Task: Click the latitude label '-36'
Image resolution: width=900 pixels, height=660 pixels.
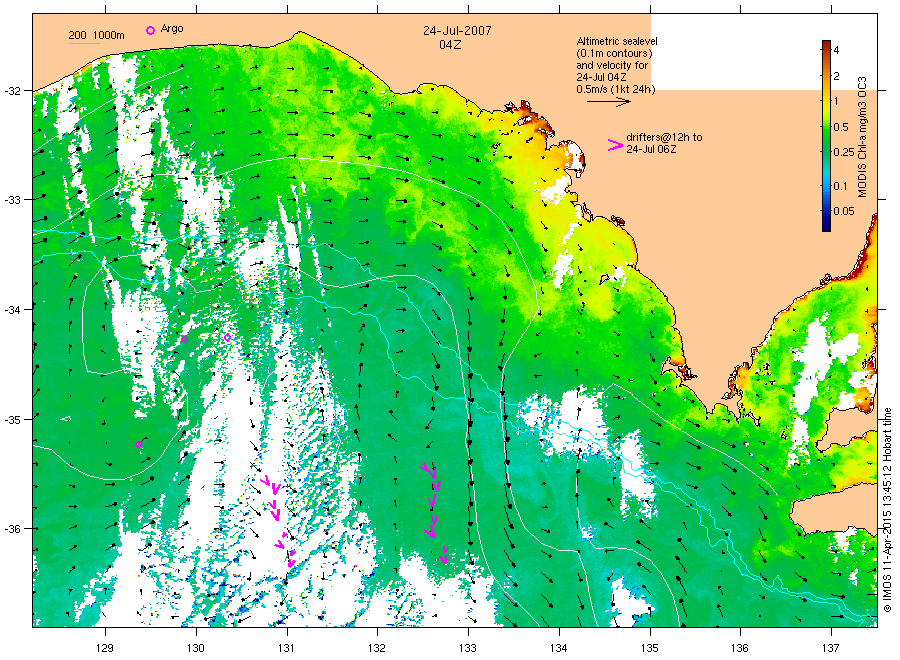Action: click(x=12, y=529)
